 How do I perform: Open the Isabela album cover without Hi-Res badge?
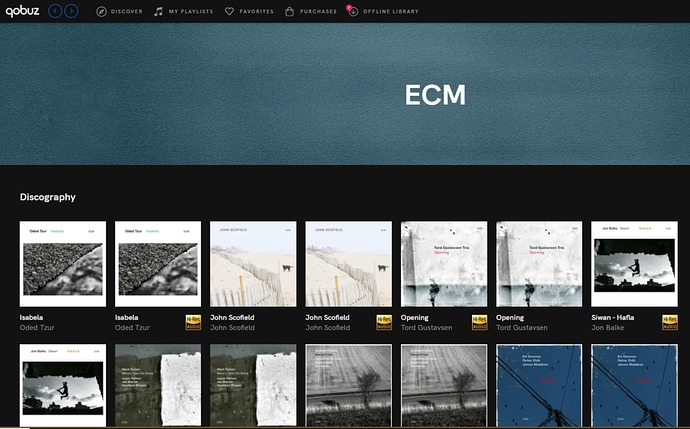[x=63, y=264]
